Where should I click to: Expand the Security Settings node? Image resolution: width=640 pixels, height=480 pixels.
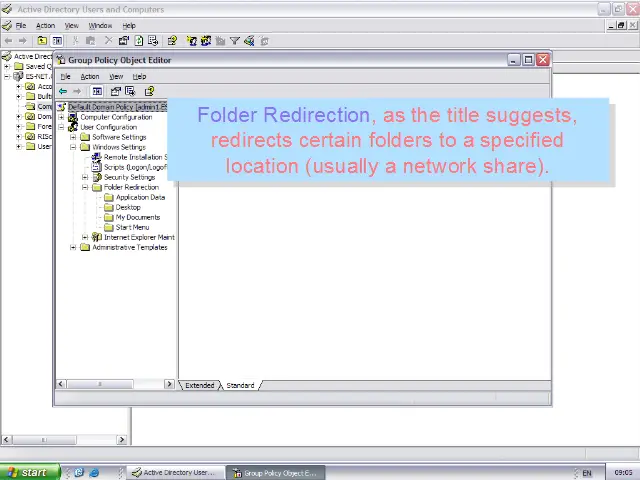85,177
